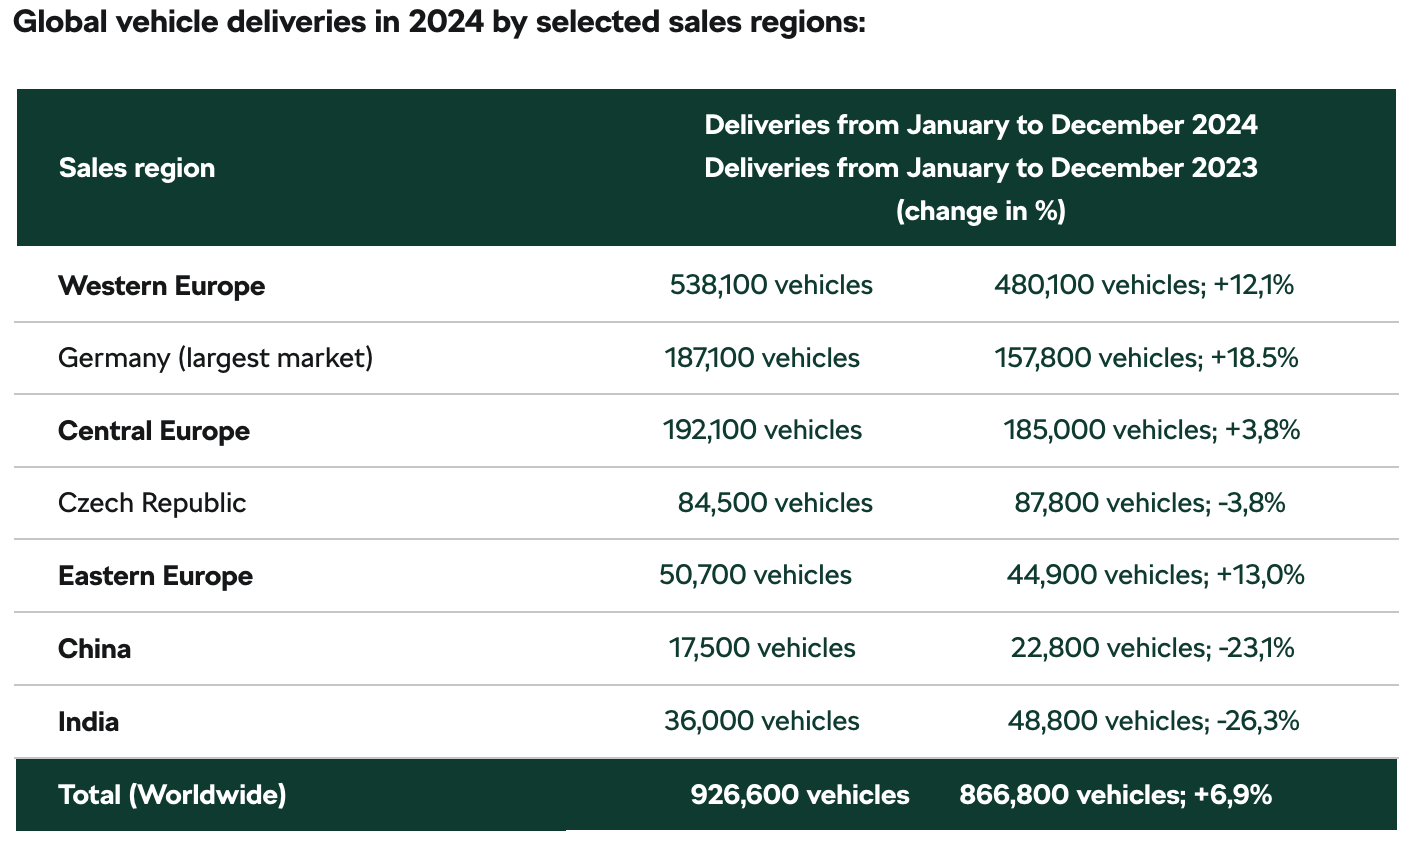Image resolution: width=1416 pixels, height=862 pixels.
Task: Click the '36,000 vehicles' cell
Action: [762, 721]
